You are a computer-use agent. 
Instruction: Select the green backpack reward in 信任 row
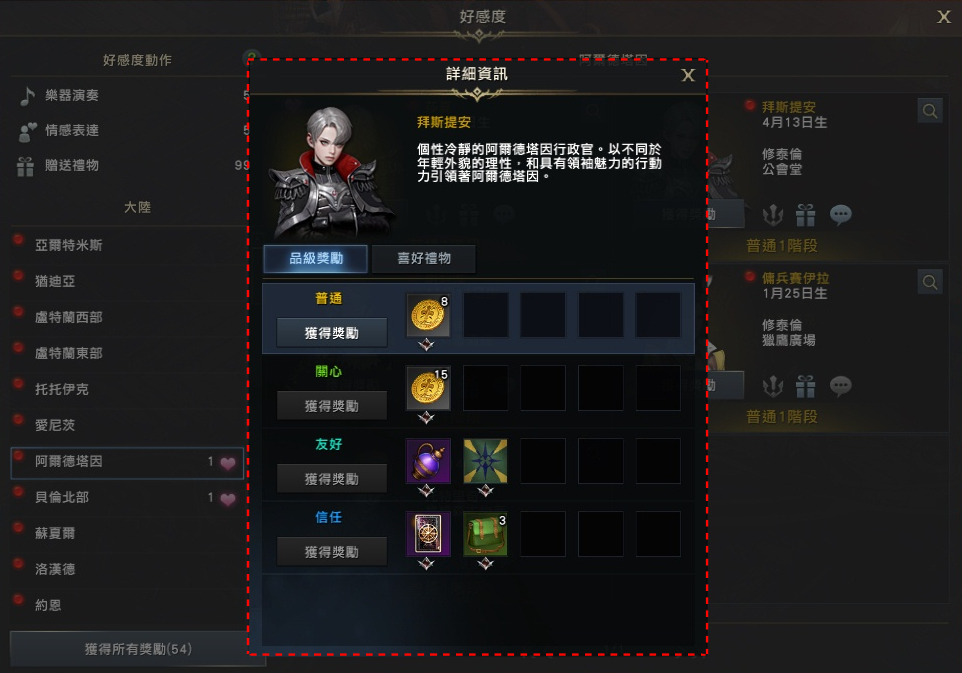pos(485,534)
